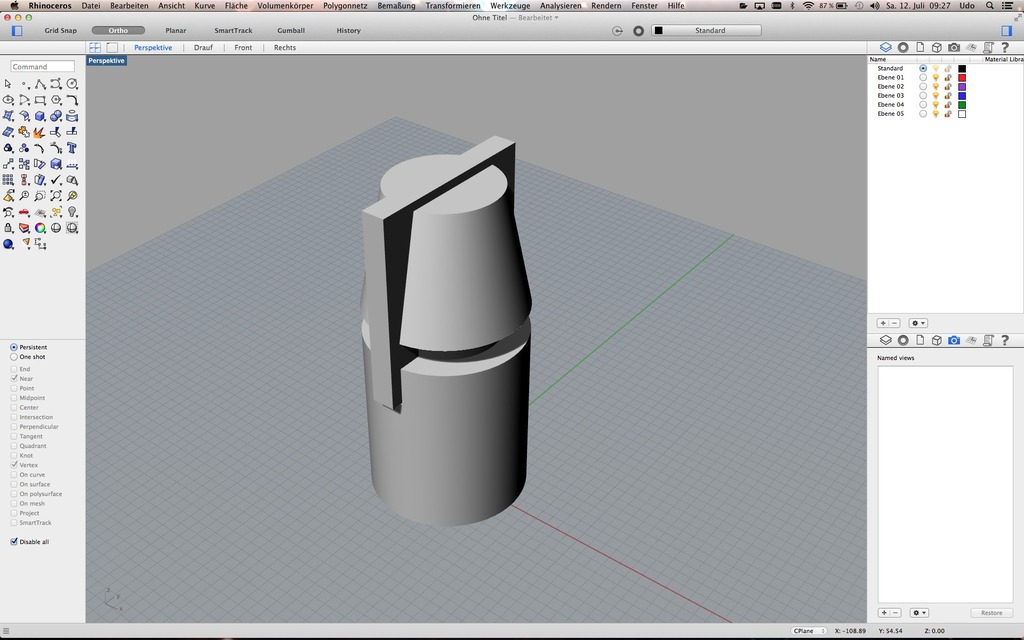
Task: Select the arrow pointer tool in toolbox
Action: click(8, 84)
